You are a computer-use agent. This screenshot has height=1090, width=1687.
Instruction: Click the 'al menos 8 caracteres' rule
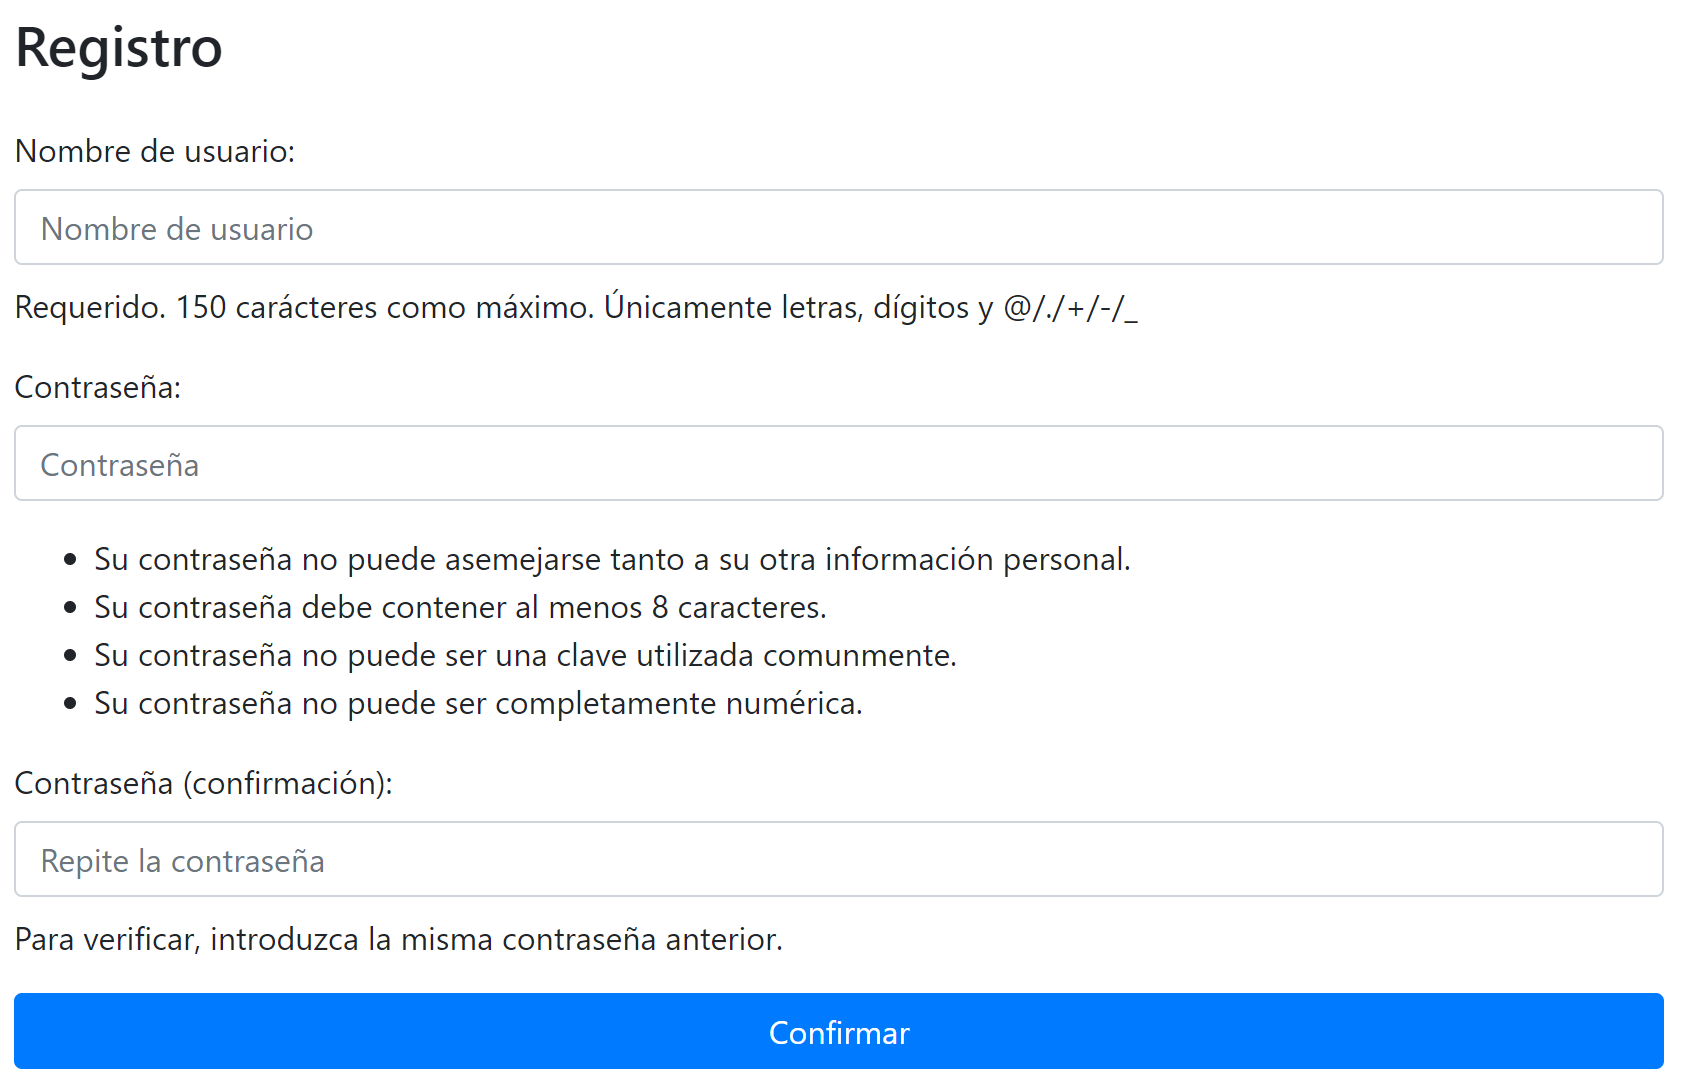[461, 607]
